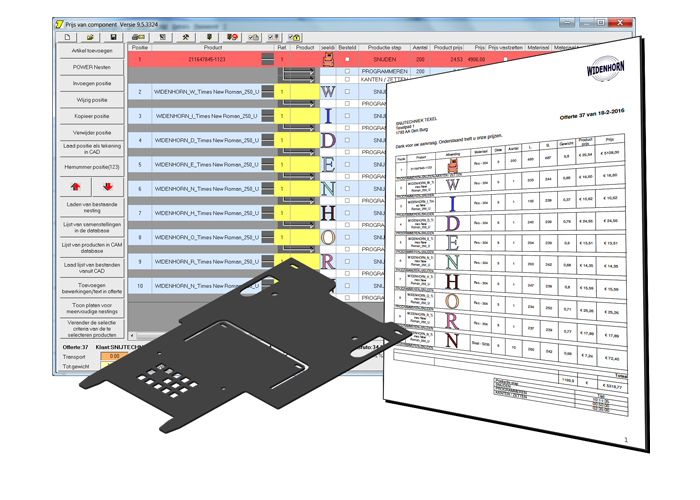This screenshot has width=700, height=500.
Task: Click the Product prijs column header
Action: point(448,47)
